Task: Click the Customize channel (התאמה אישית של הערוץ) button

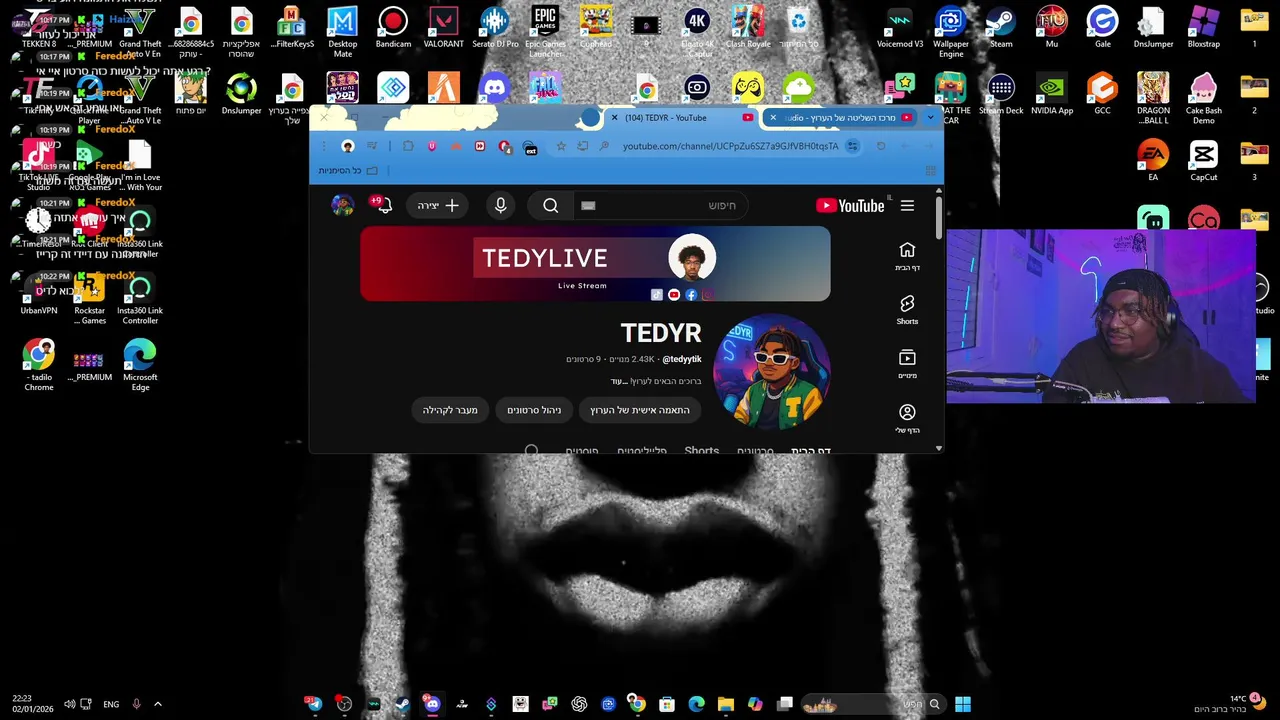Action: click(x=640, y=410)
